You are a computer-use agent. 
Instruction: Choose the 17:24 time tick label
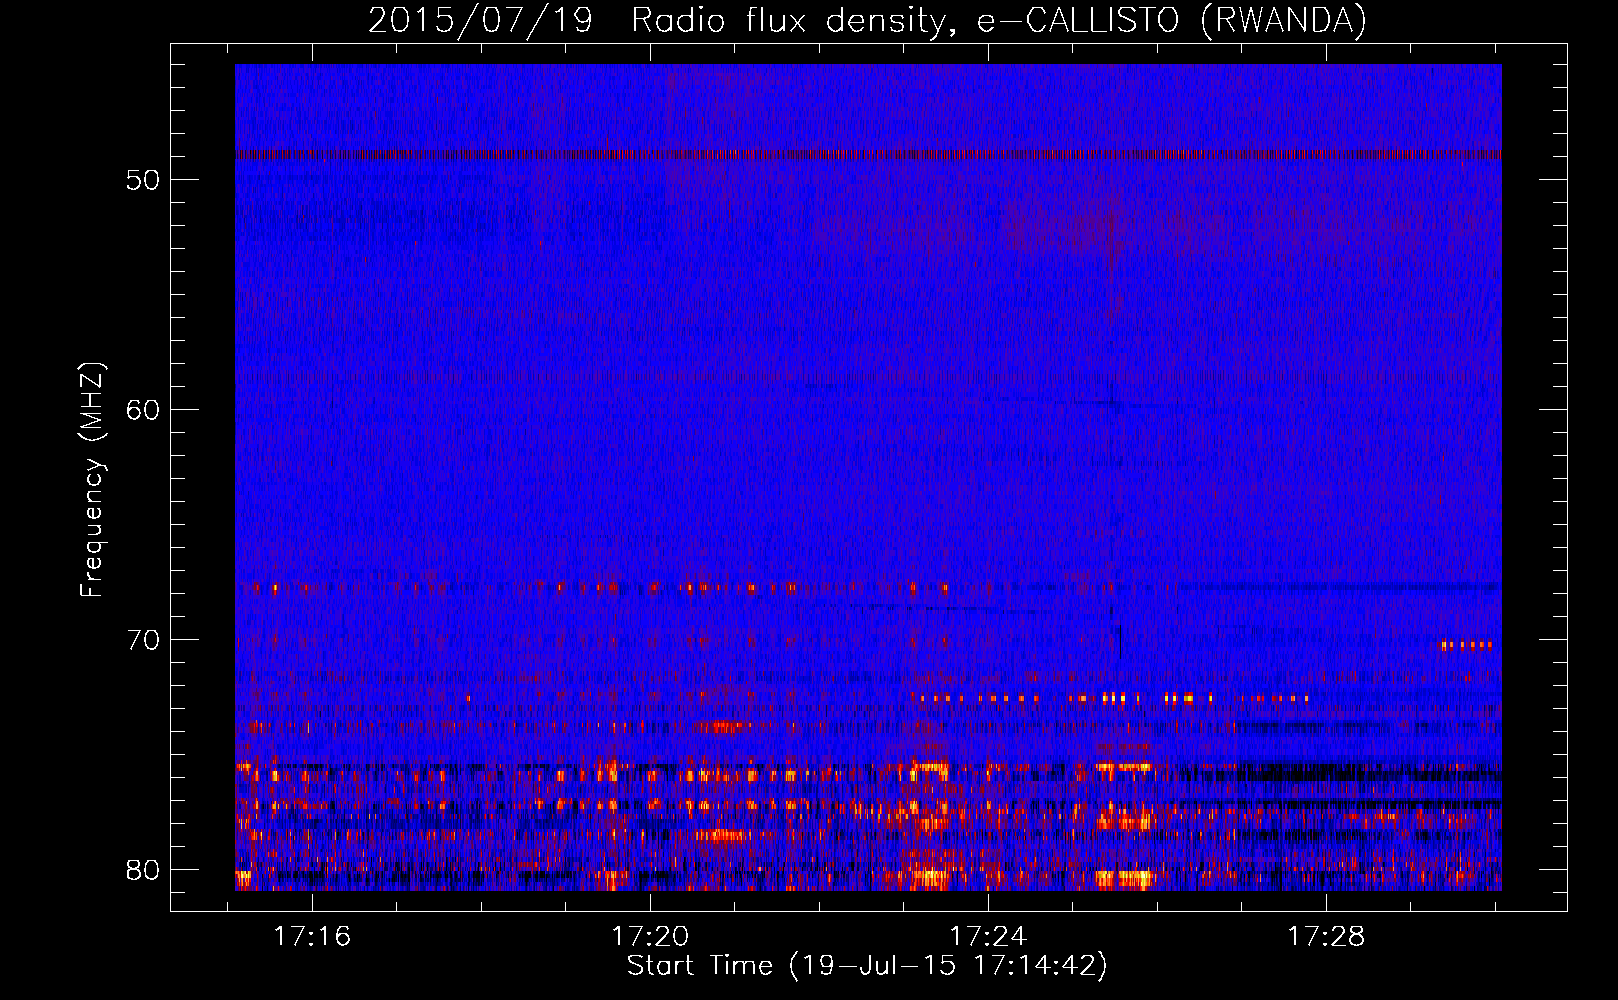pyautogui.click(x=988, y=937)
